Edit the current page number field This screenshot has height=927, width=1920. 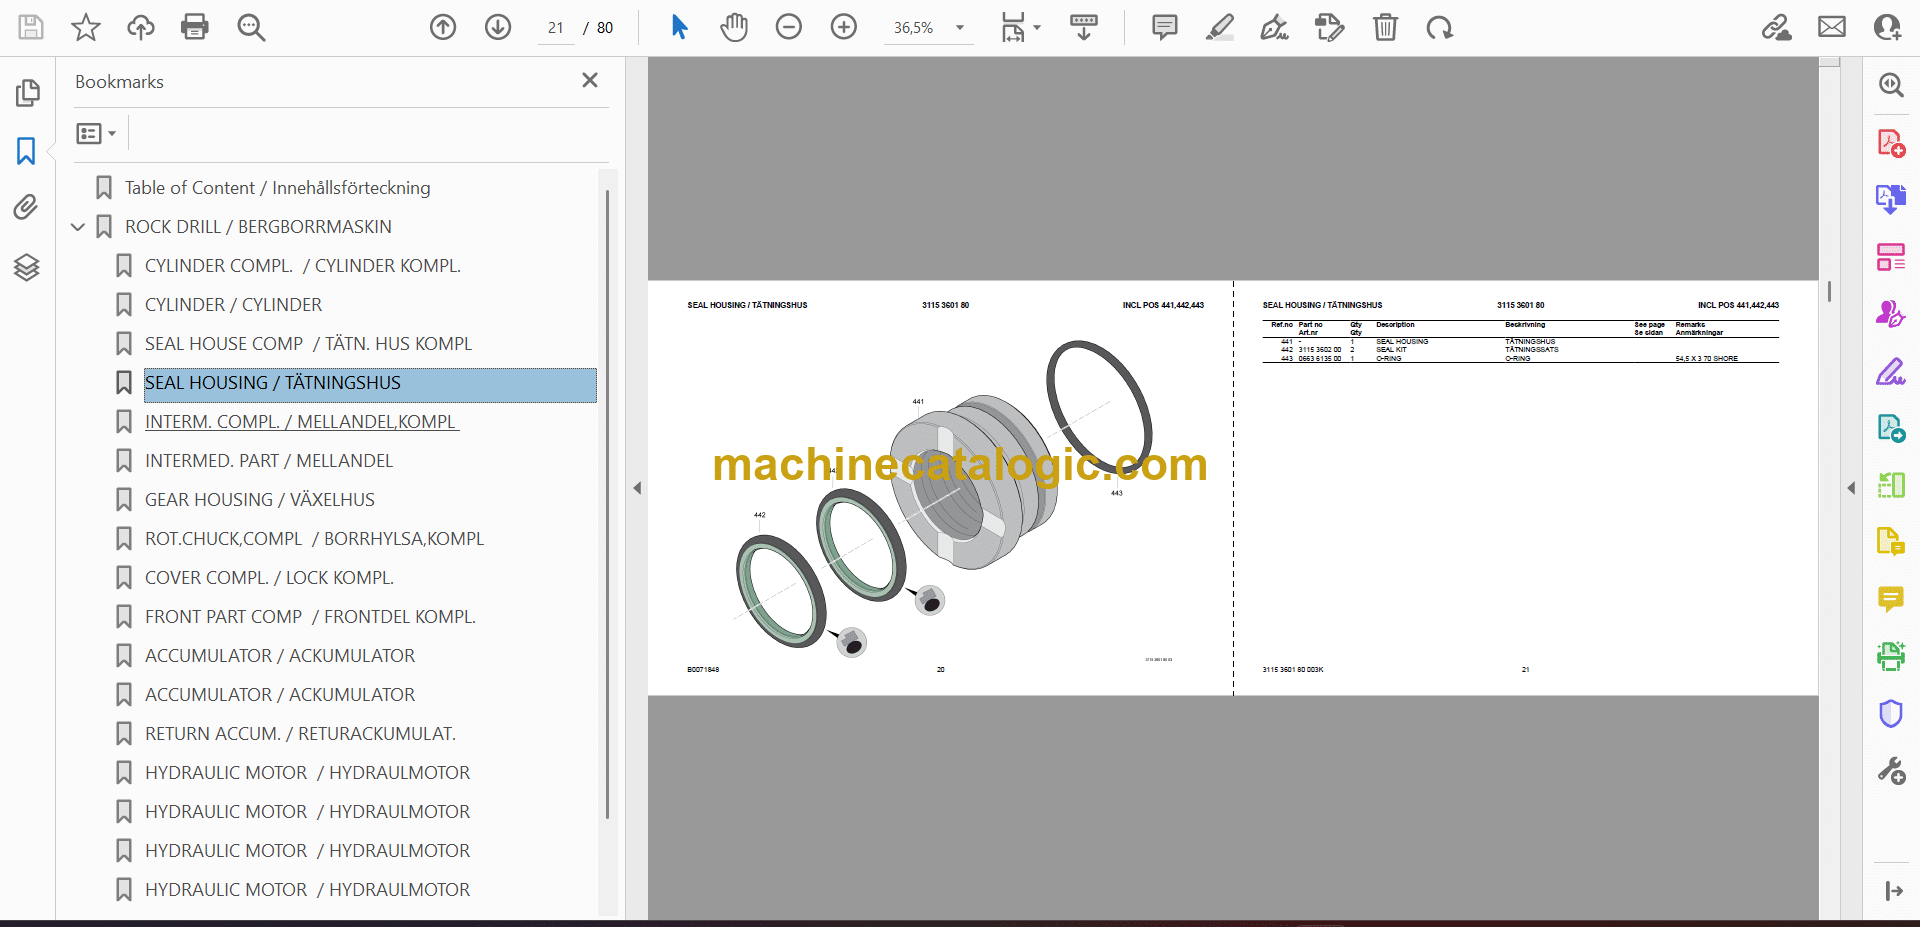tap(556, 28)
